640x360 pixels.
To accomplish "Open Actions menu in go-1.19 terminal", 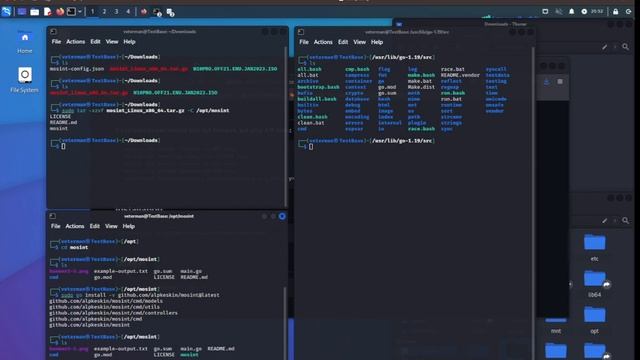I will point(323,42).
